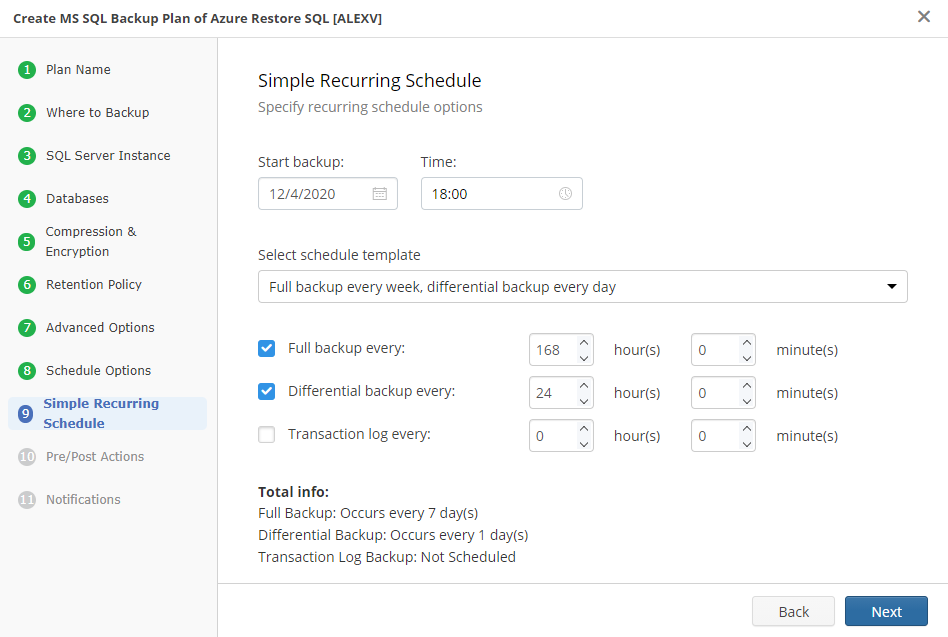Open the schedule template dropdown
The width and height of the screenshot is (948, 637).
583,286
